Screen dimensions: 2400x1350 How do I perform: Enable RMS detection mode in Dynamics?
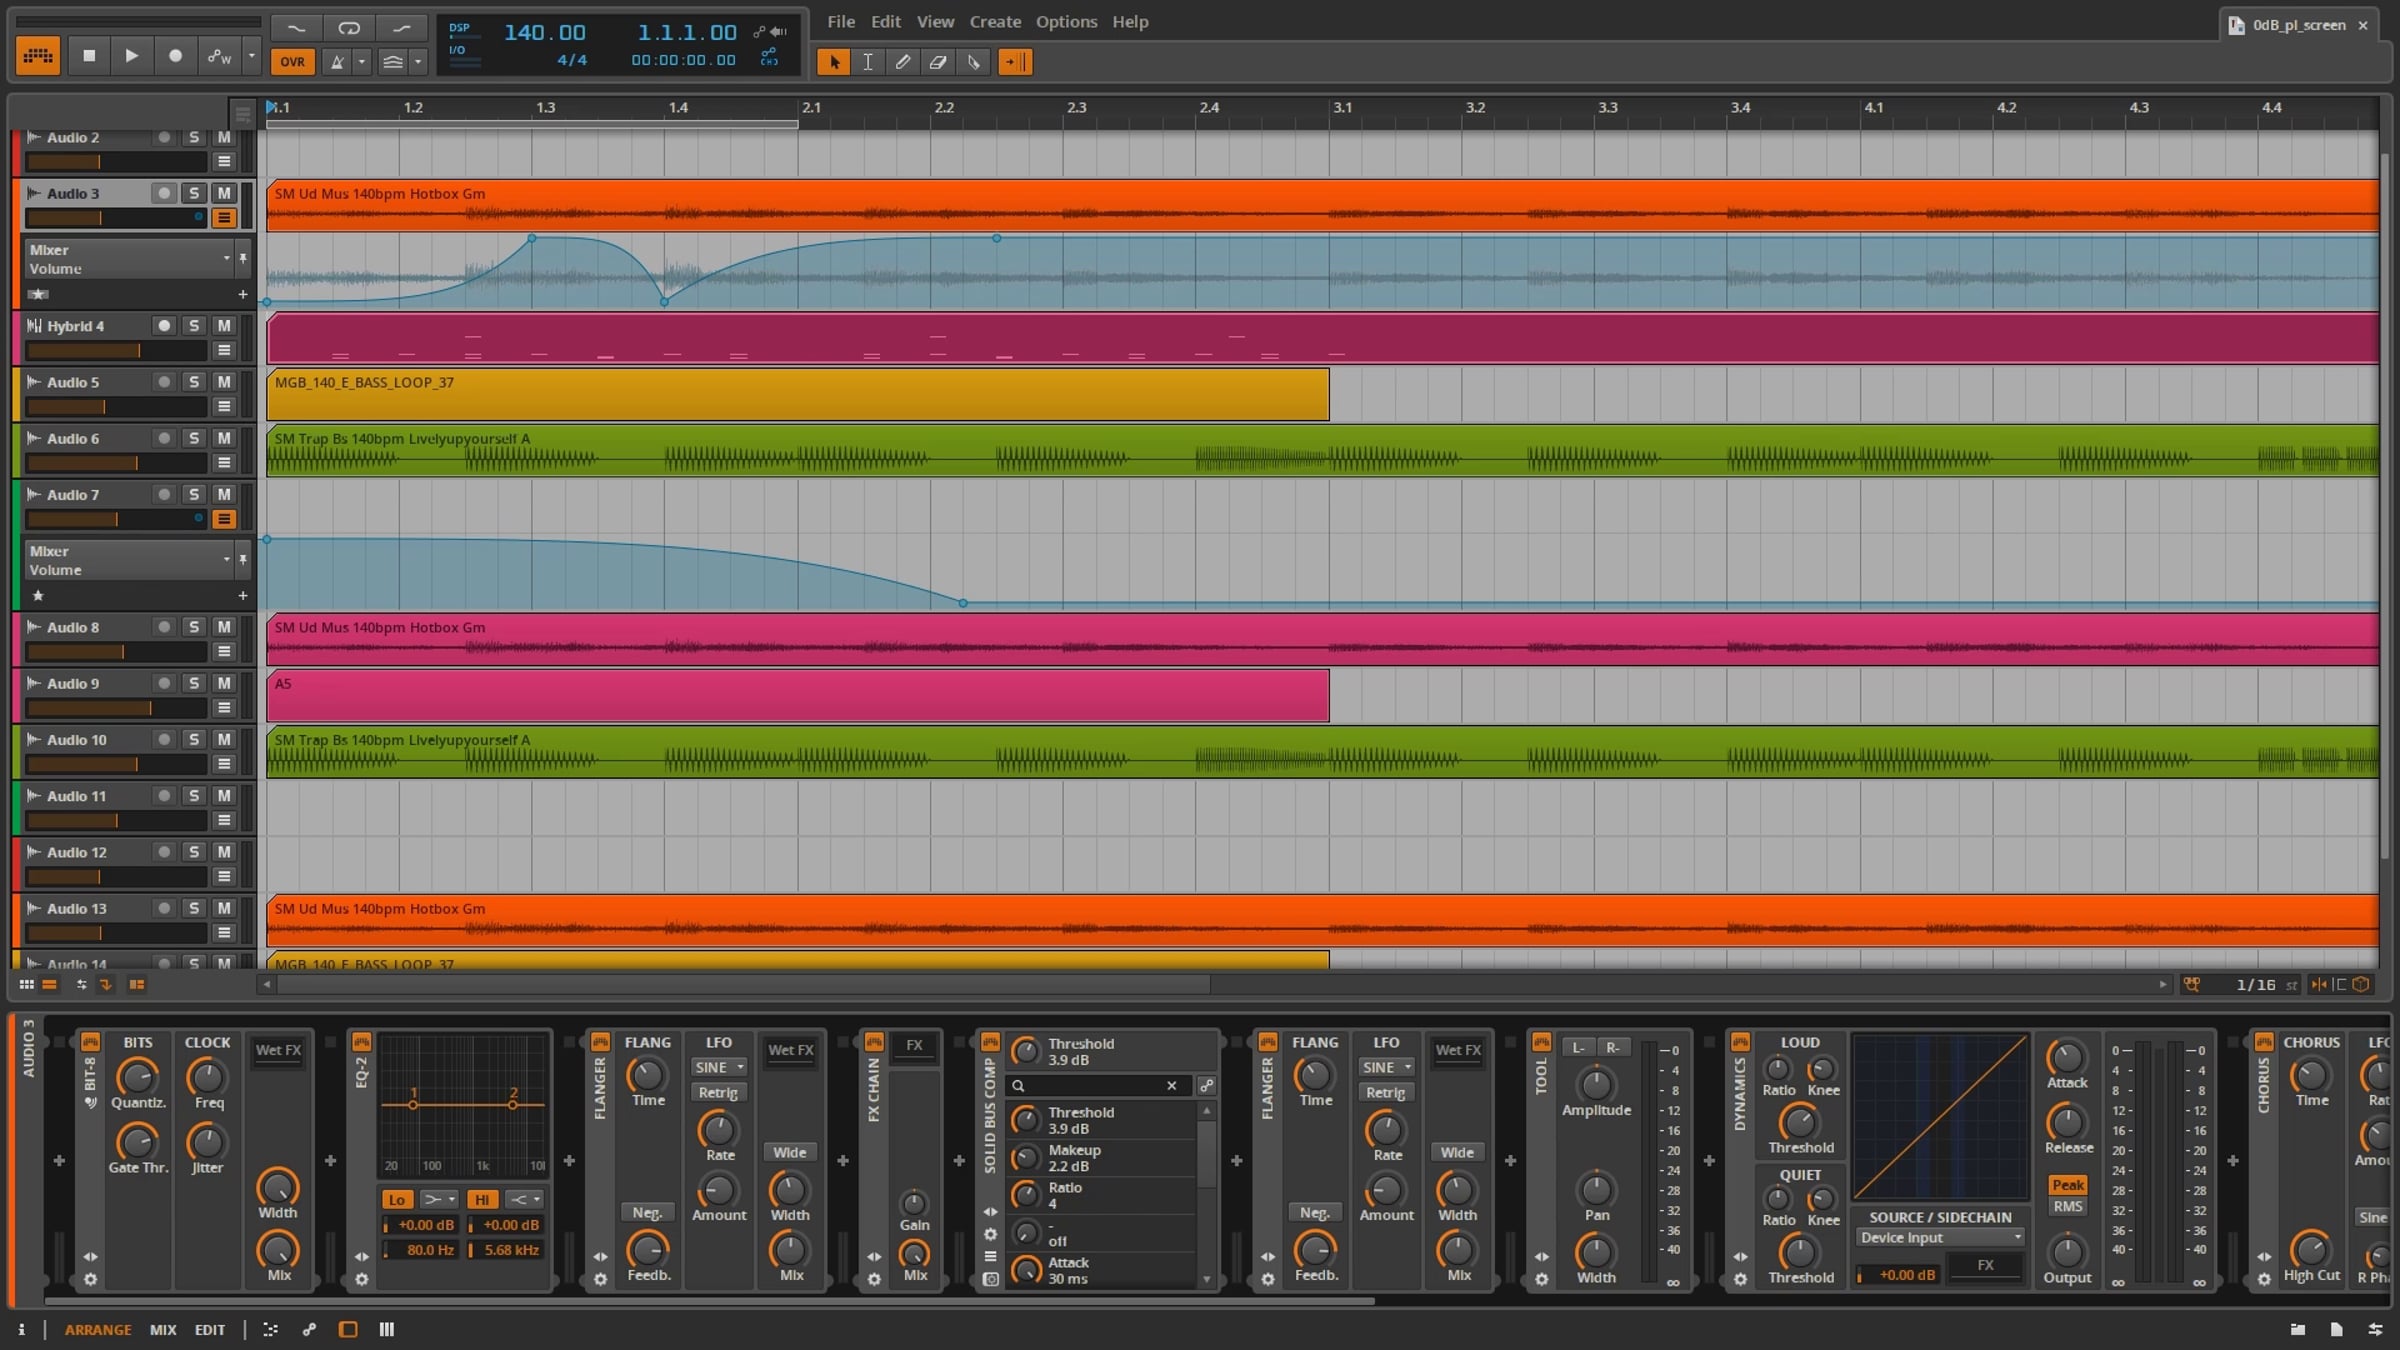(x=2067, y=1206)
